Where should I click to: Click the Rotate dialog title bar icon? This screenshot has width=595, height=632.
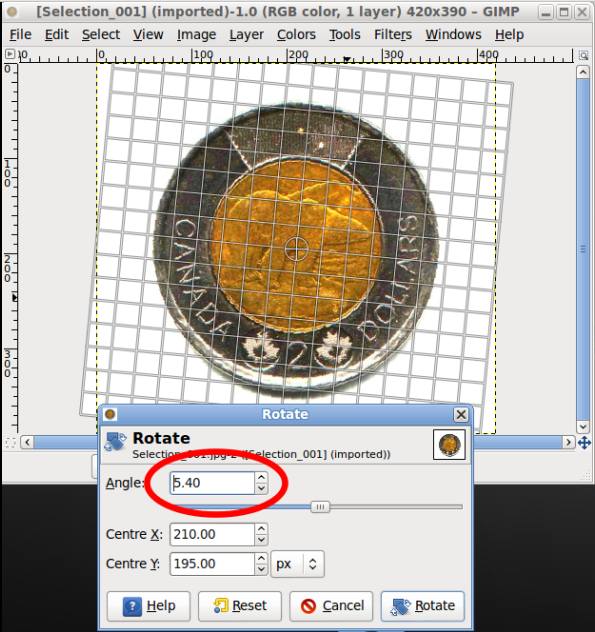(110, 414)
